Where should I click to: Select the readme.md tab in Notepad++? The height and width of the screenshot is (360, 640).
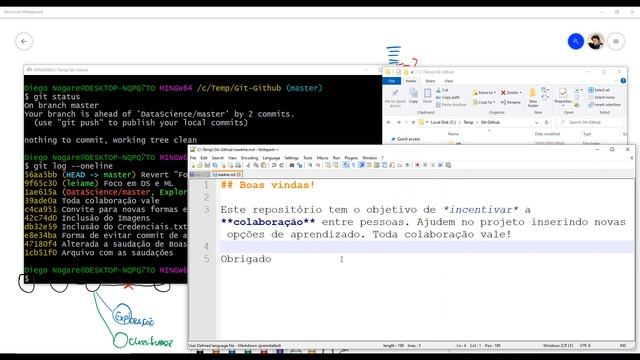[226, 174]
